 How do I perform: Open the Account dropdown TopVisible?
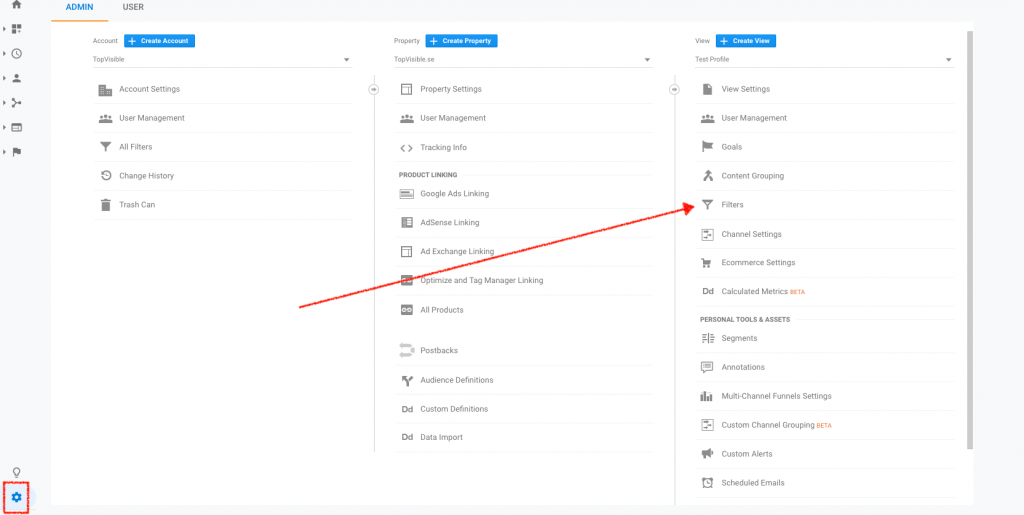222,59
